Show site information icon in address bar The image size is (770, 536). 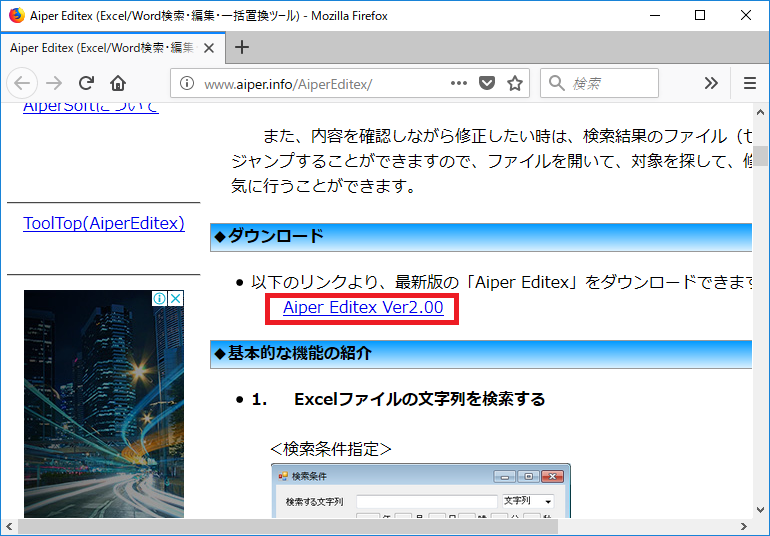pos(187,83)
